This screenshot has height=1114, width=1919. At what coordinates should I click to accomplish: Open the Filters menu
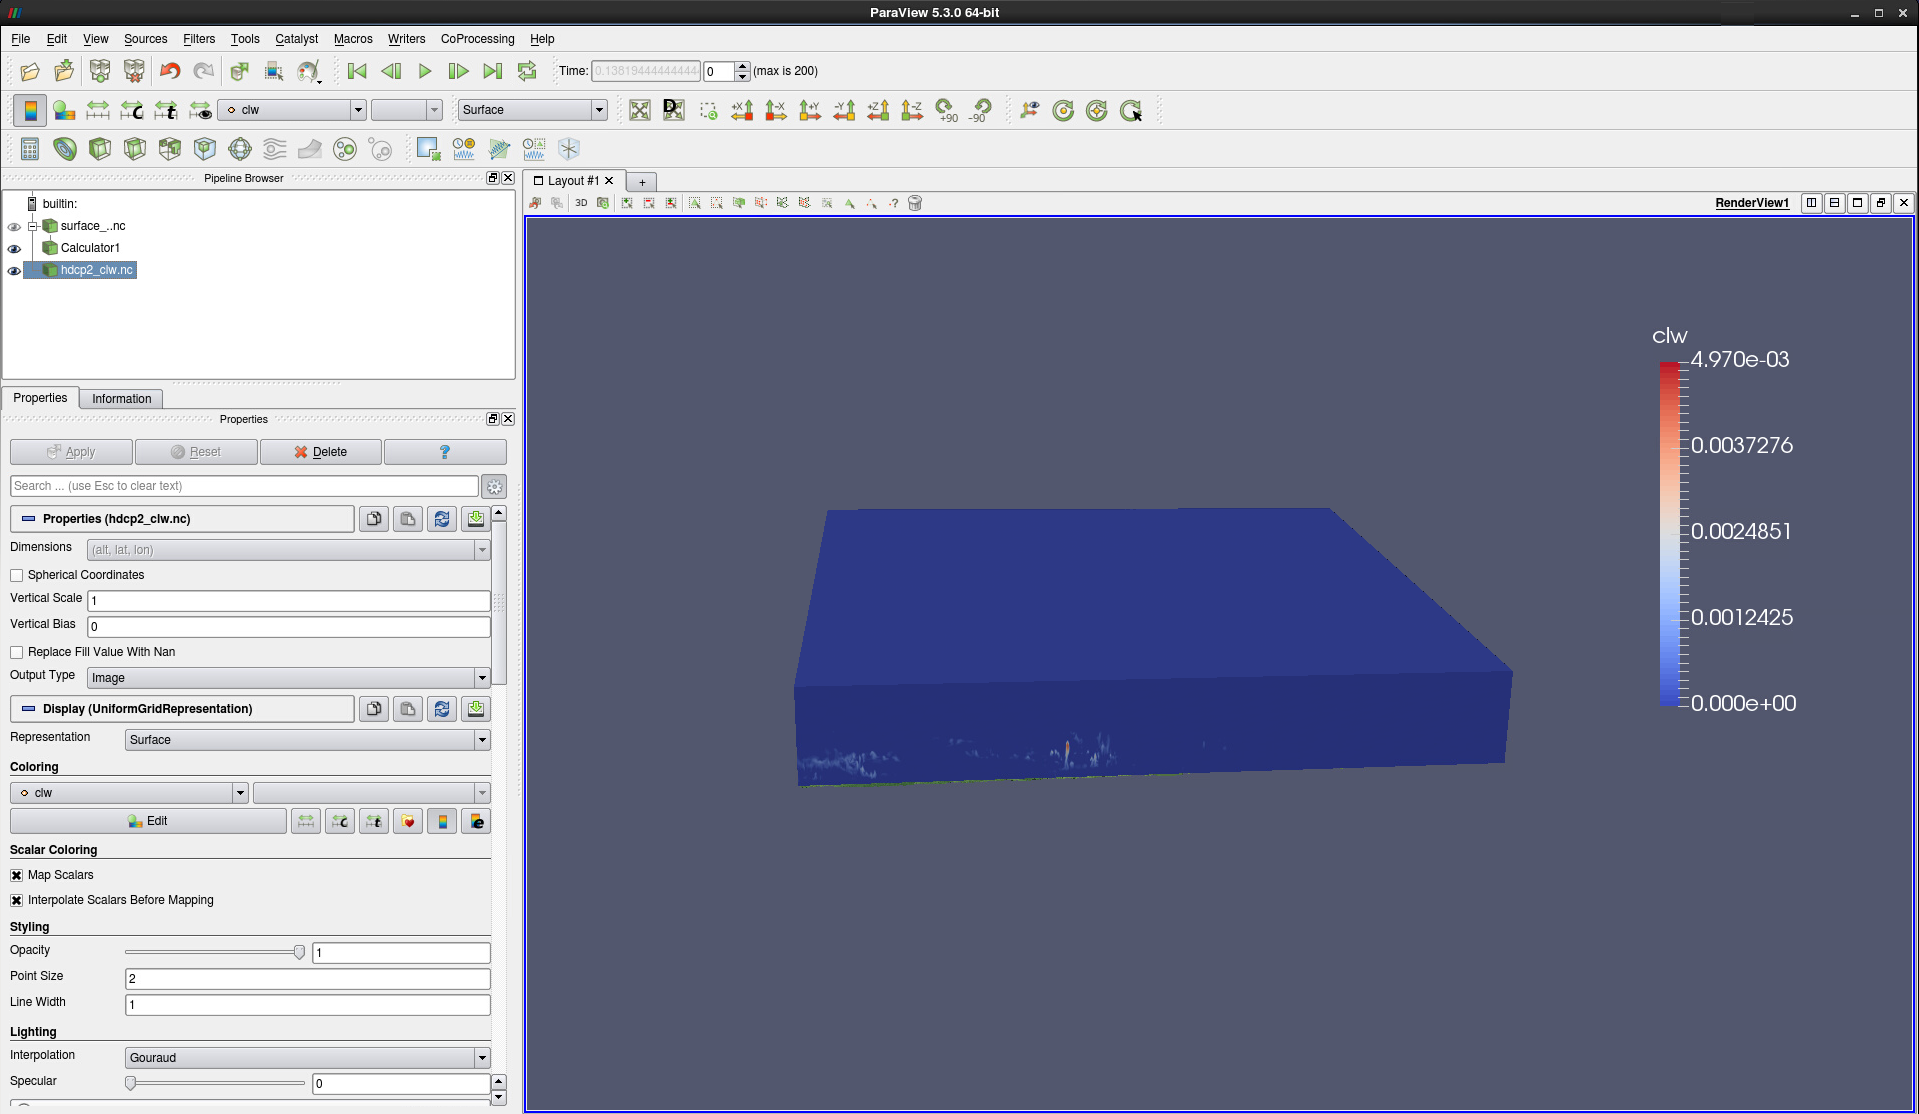pos(198,39)
